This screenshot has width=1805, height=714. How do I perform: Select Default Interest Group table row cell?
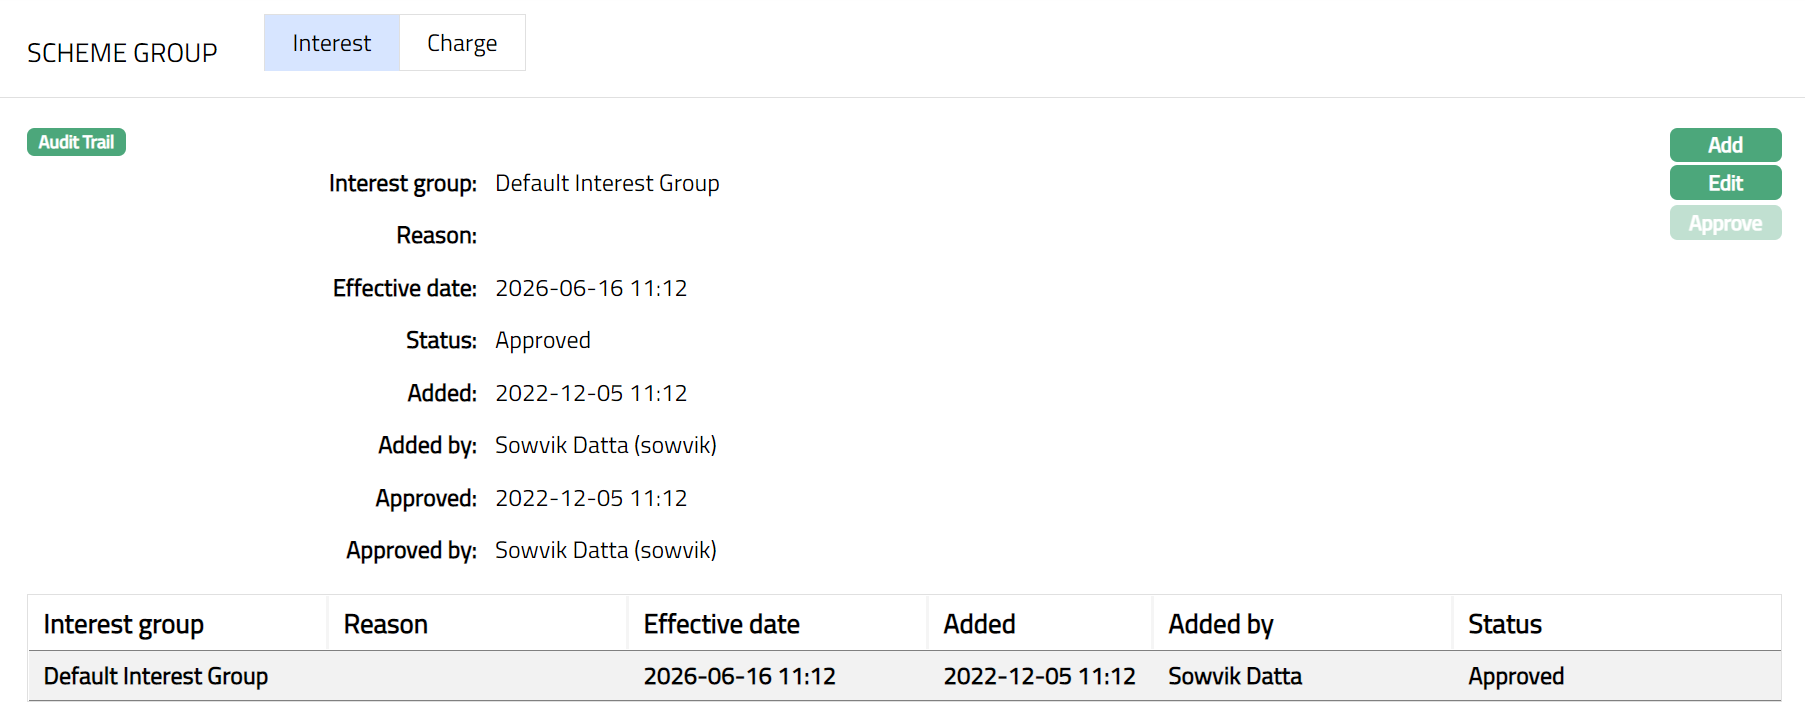click(x=156, y=676)
